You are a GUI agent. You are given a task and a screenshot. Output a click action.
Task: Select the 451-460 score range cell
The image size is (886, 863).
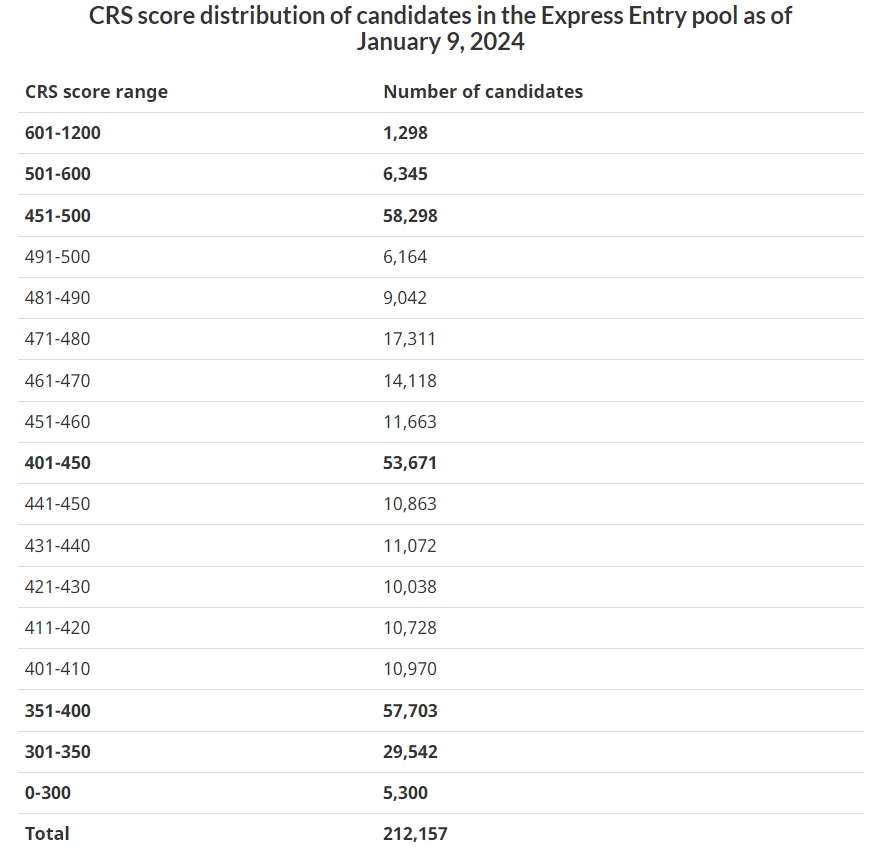coord(57,422)
